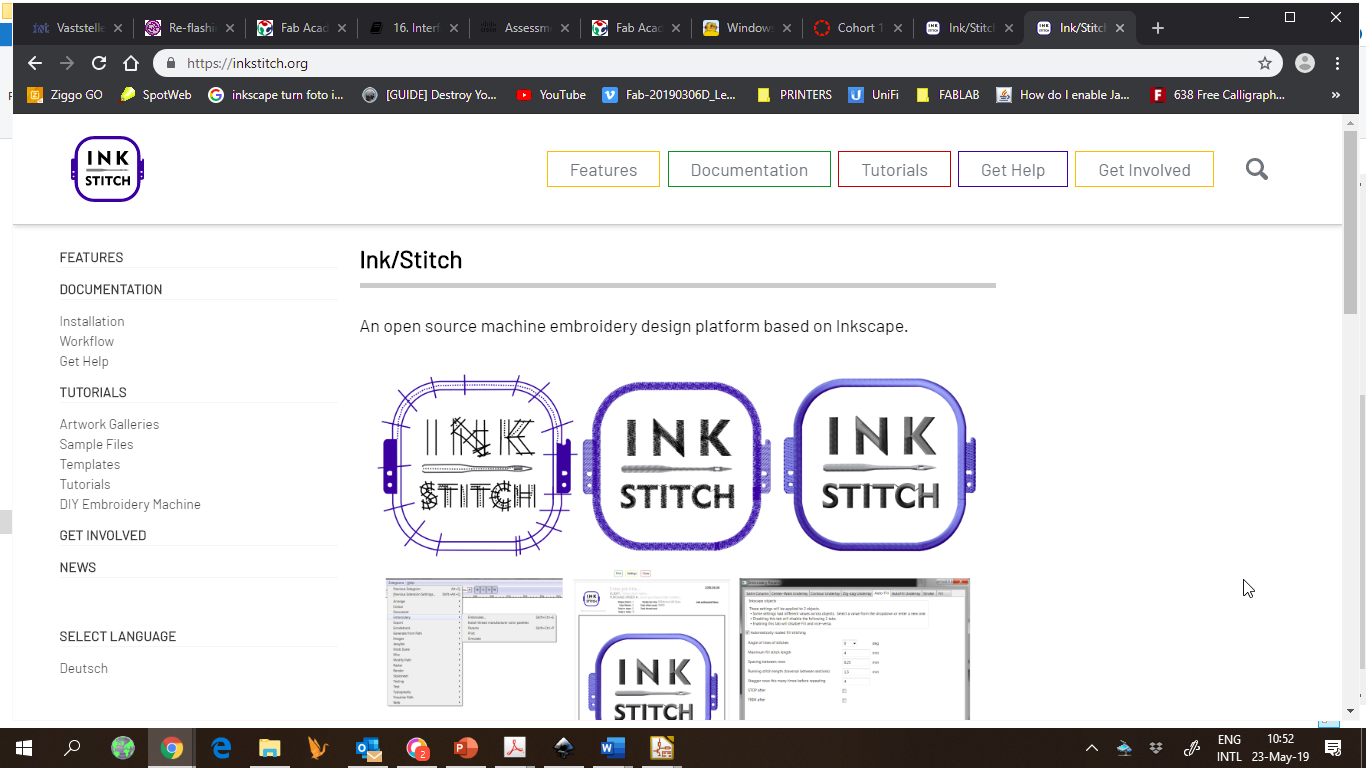Click the Get Involved navigation button
This screenshot has width=1366, height=768.
click(x=1144, y=169)
